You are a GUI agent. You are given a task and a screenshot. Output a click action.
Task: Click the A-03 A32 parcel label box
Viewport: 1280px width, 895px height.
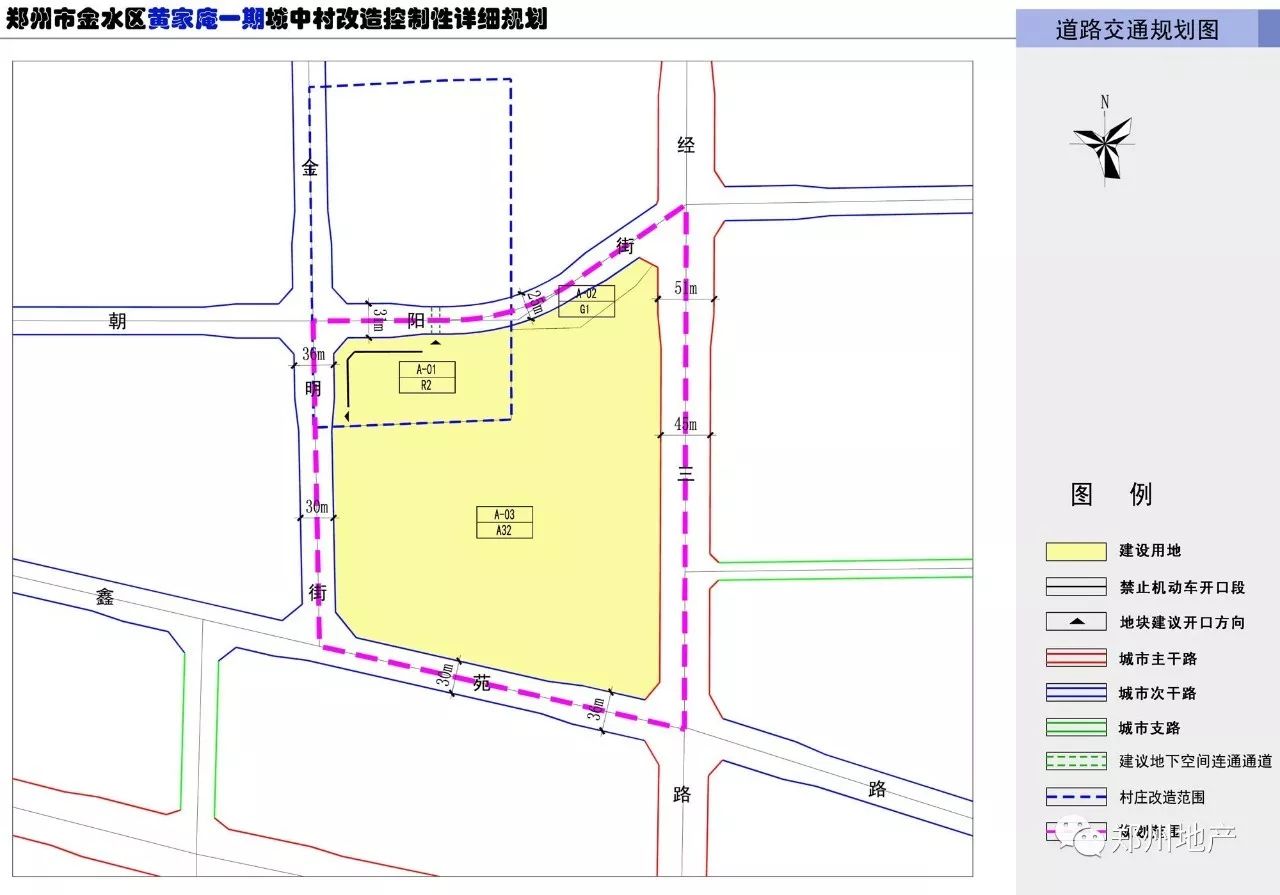point(504,522)
